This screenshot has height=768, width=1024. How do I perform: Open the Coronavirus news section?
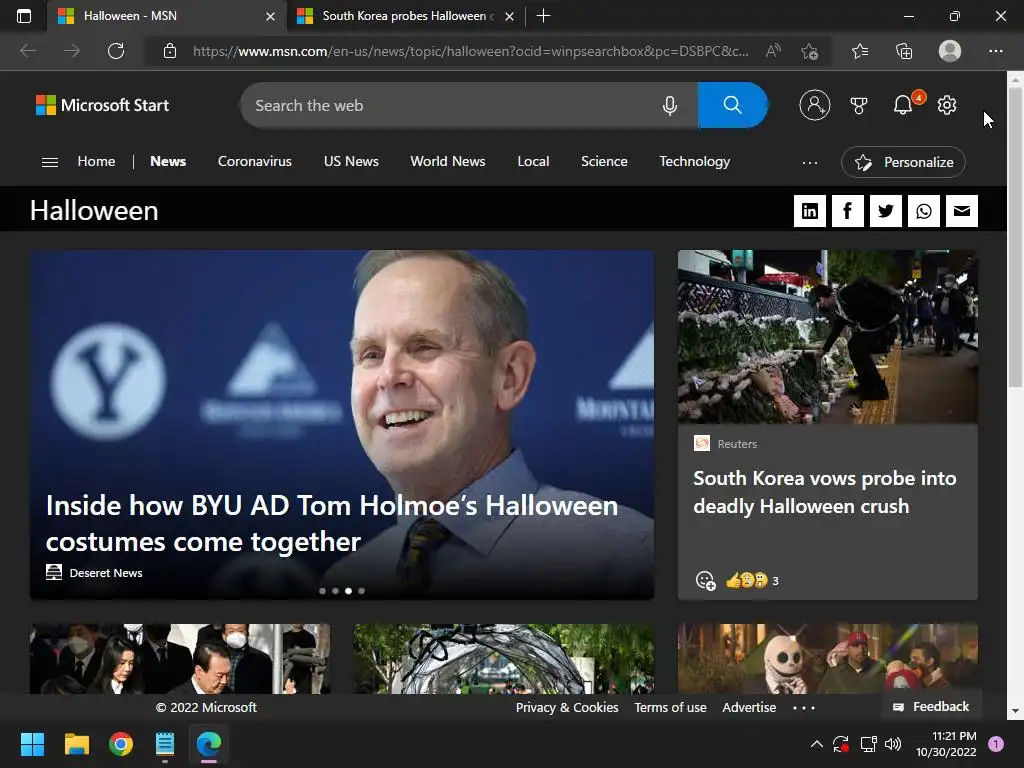coord(255,161)
